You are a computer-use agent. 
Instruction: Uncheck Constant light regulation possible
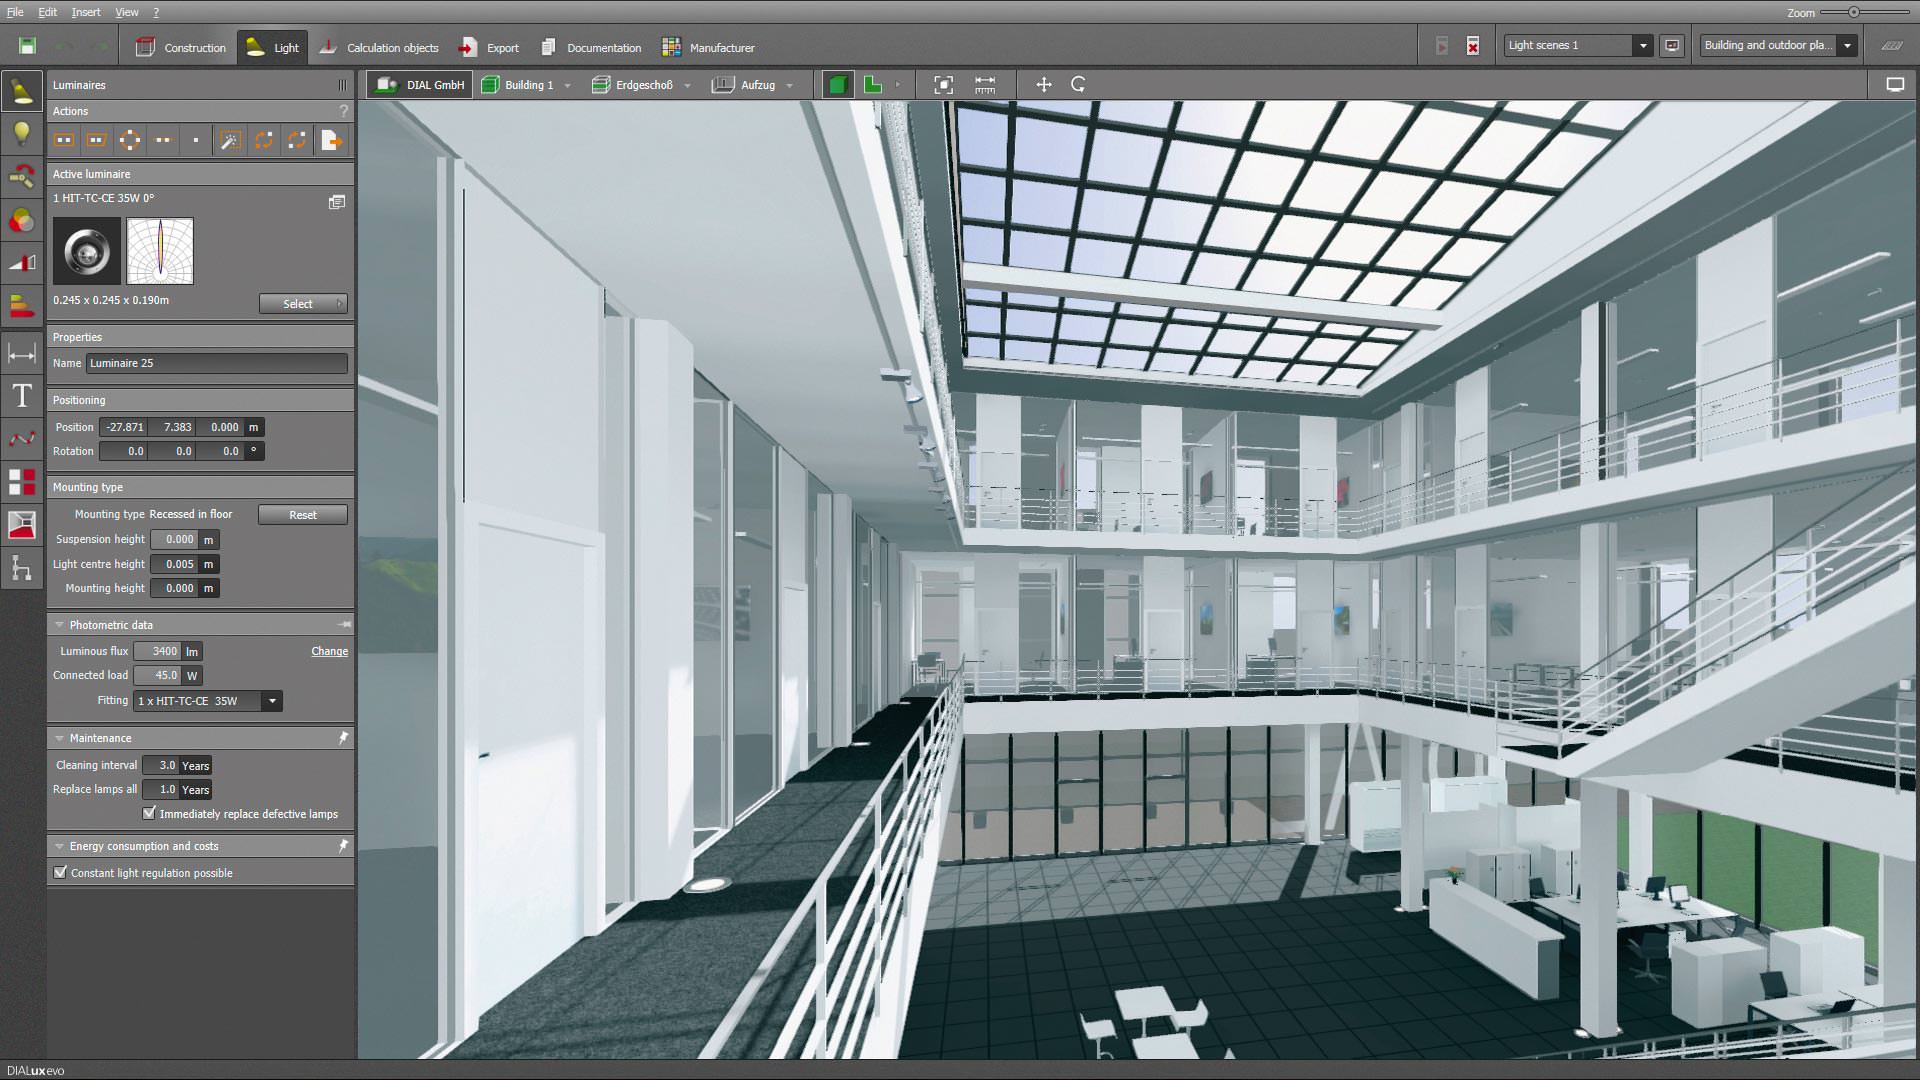(x=60, y=872)
